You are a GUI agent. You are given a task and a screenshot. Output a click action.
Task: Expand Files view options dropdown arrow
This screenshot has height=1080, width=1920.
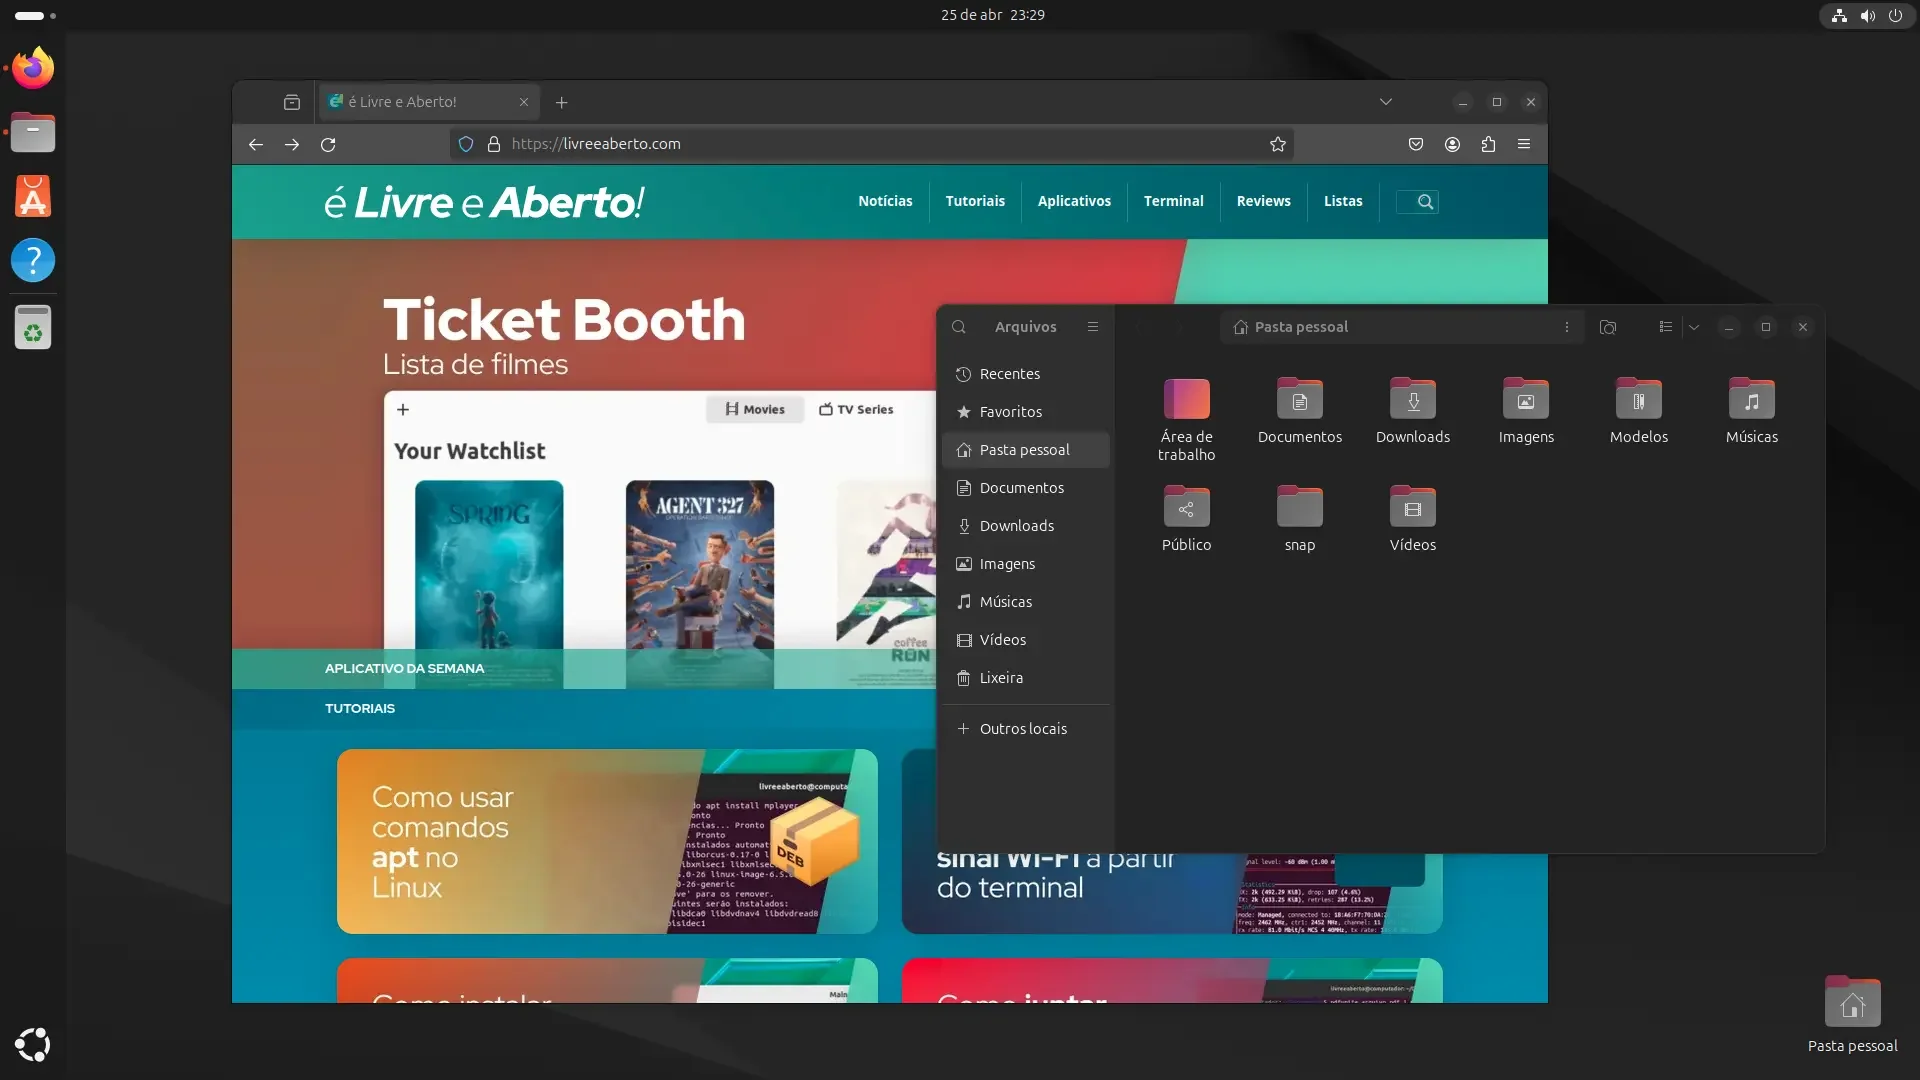coord(1694,327)
